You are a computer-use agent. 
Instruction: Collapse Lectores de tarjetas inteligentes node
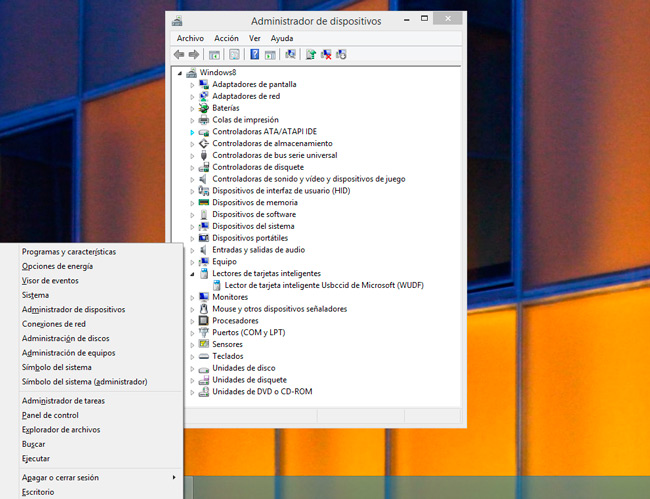[192, 274]
